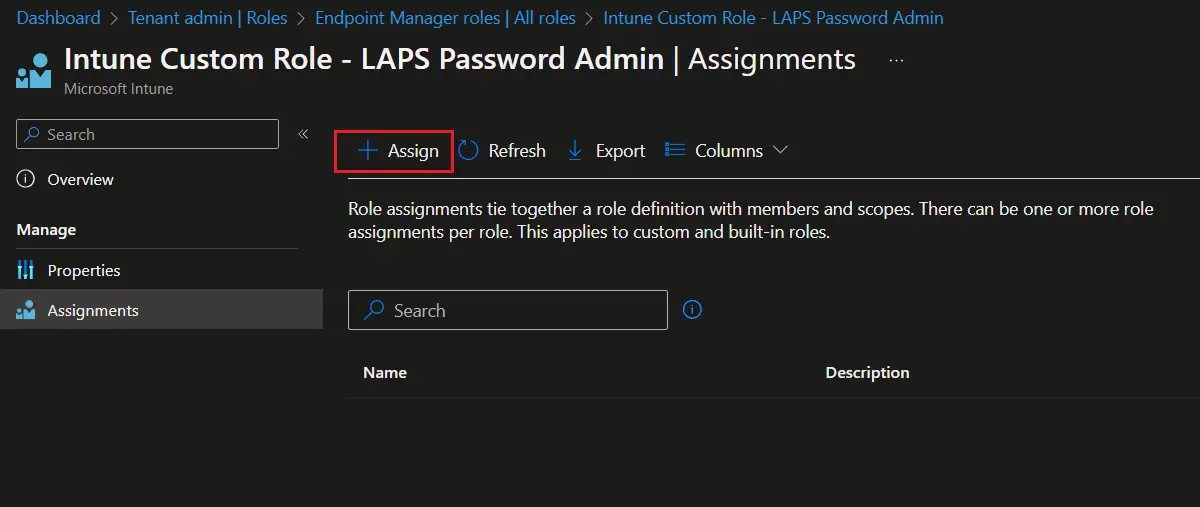Select Assignments in the Manage section
Screen dimensions: 1200x507
tap(93, 310)
